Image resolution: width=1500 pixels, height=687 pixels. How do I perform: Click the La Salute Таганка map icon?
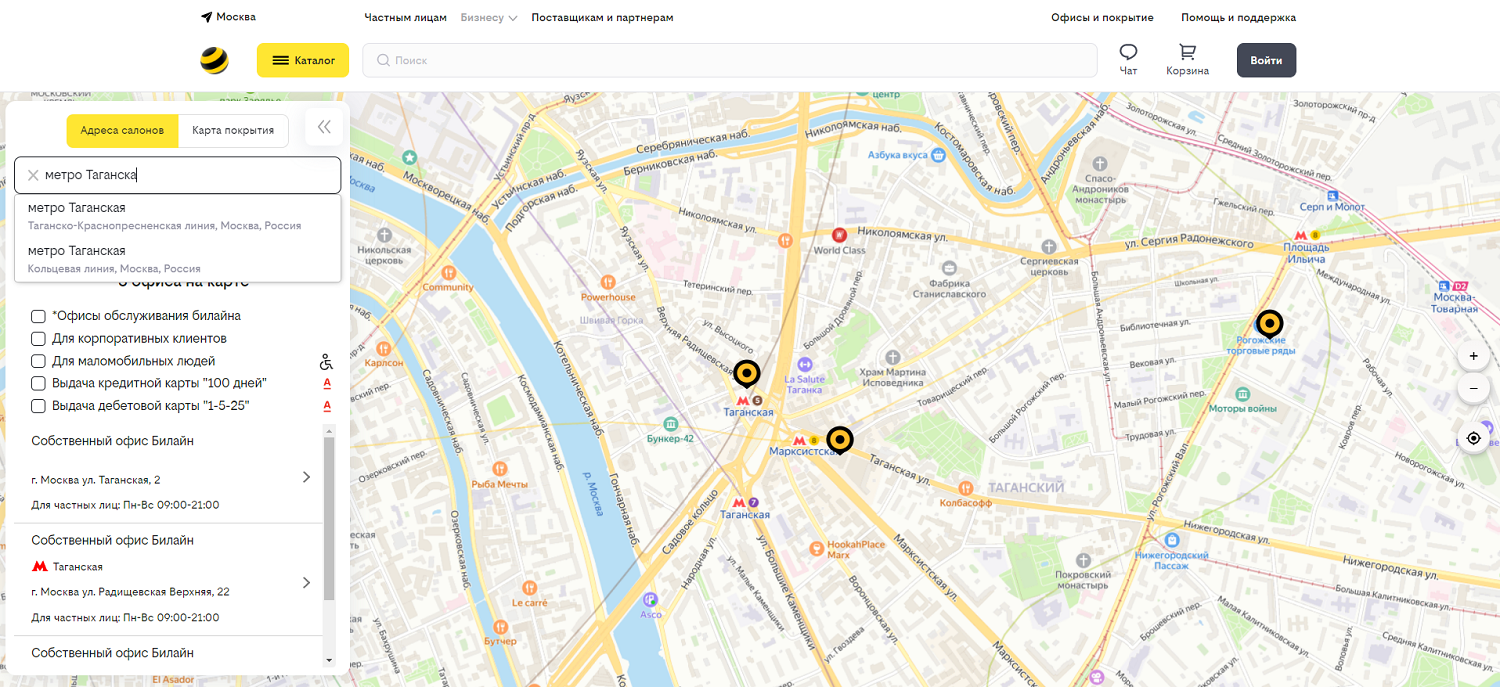pyautogui.click(x=804, y=365)
